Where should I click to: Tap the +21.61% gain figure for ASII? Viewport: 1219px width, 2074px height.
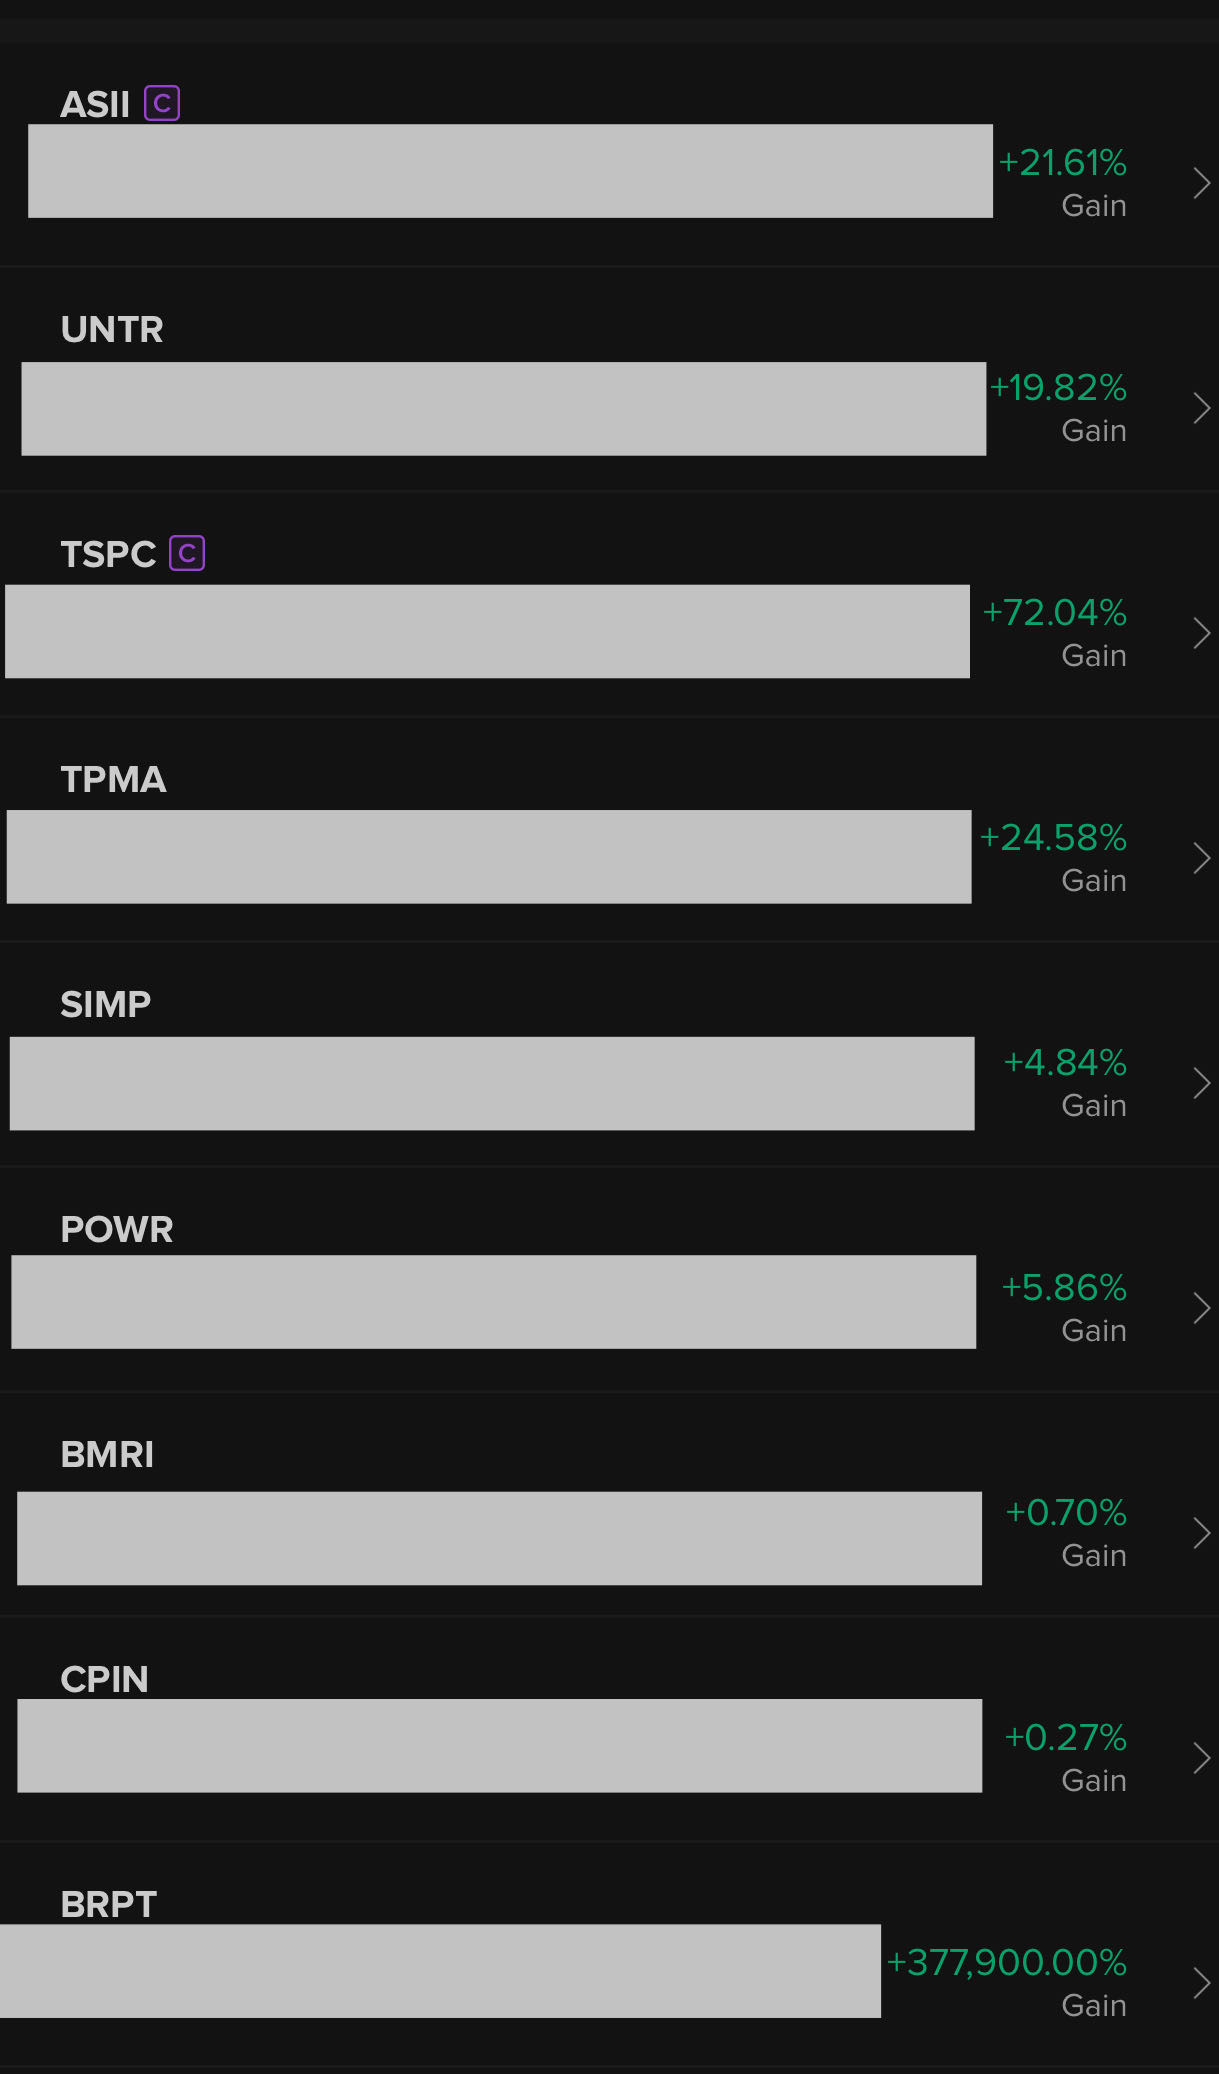pos(1063,162)
